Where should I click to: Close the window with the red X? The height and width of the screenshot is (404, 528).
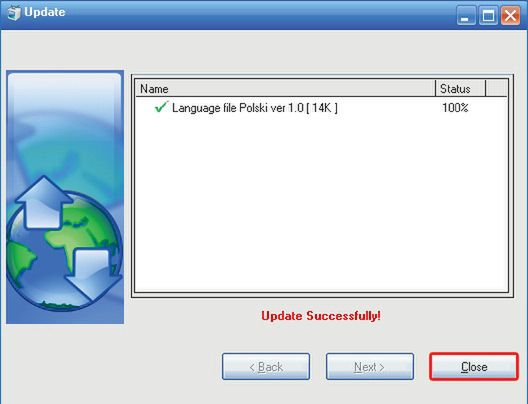click(x=510, y=15)
